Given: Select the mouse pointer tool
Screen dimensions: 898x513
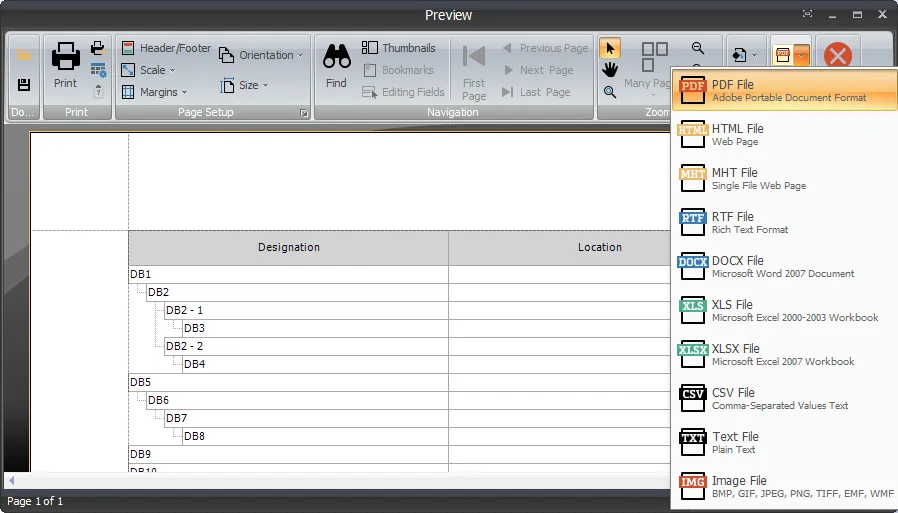Looking at the screenshot, I should tap(610, 49).
